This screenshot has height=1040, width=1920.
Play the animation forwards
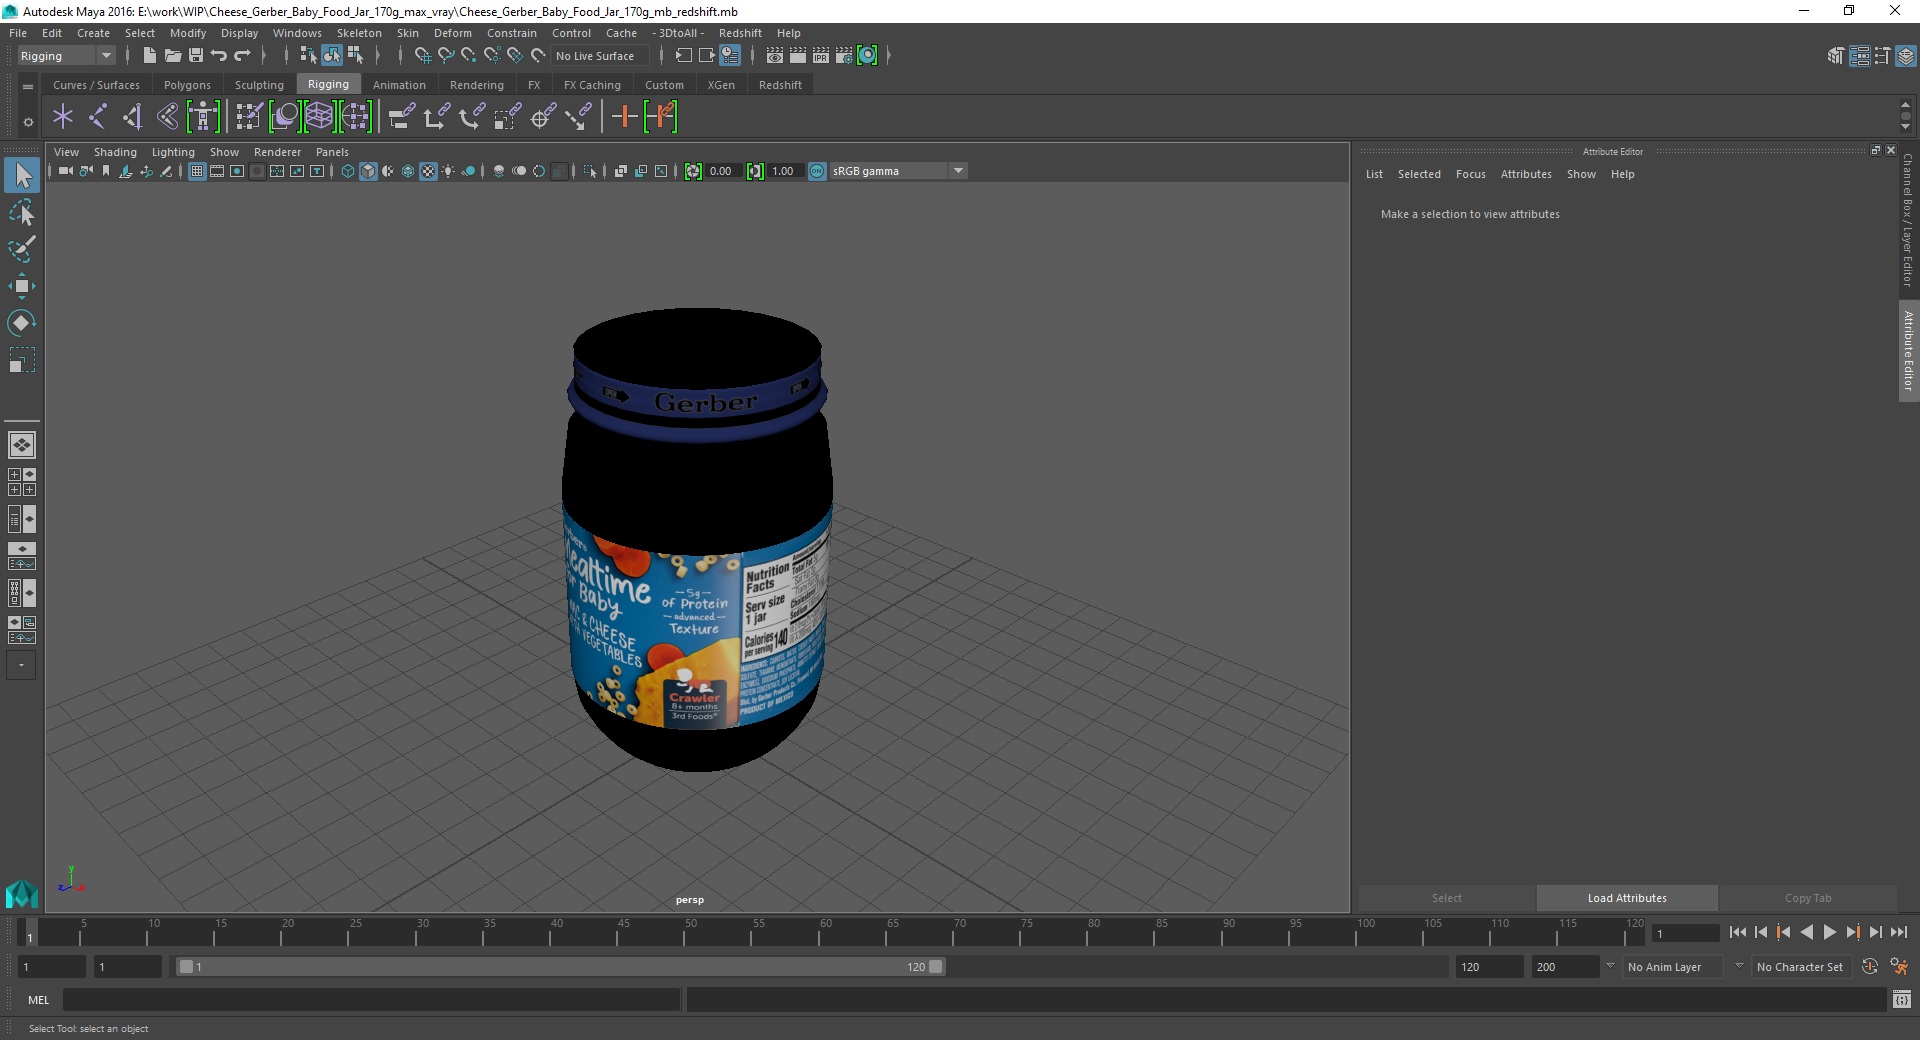pyautogui.click(x=1829, y=932)
